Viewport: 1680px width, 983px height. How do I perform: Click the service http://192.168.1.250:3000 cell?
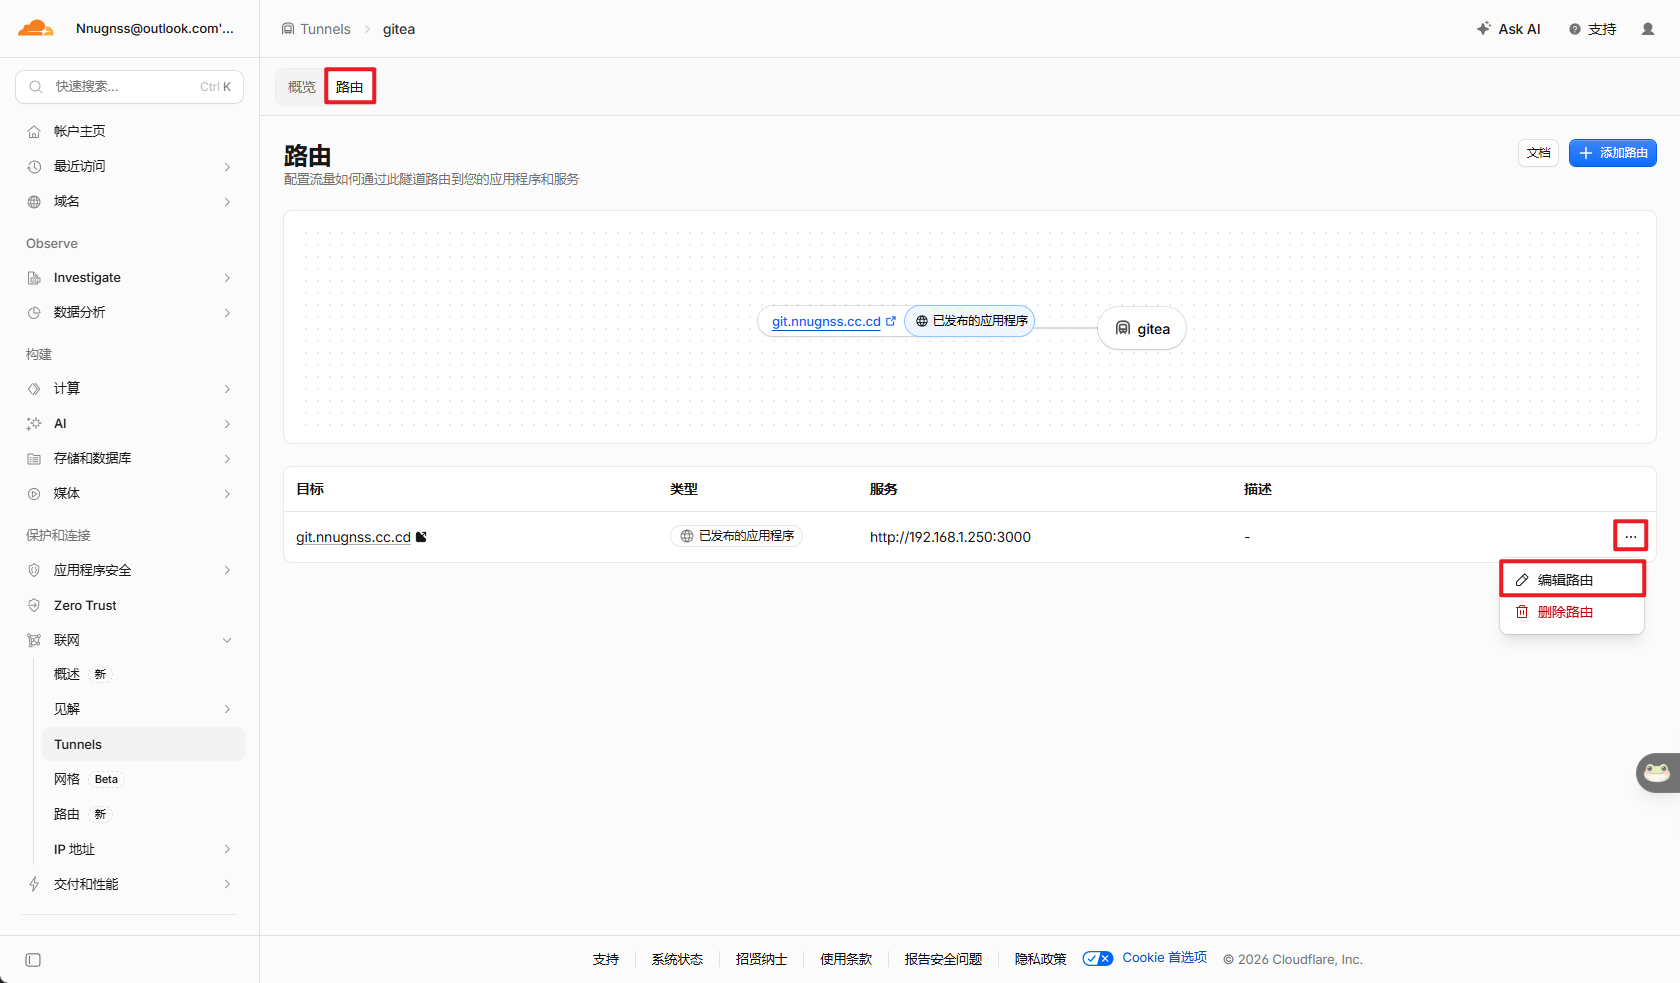click(x=950, y=537)
